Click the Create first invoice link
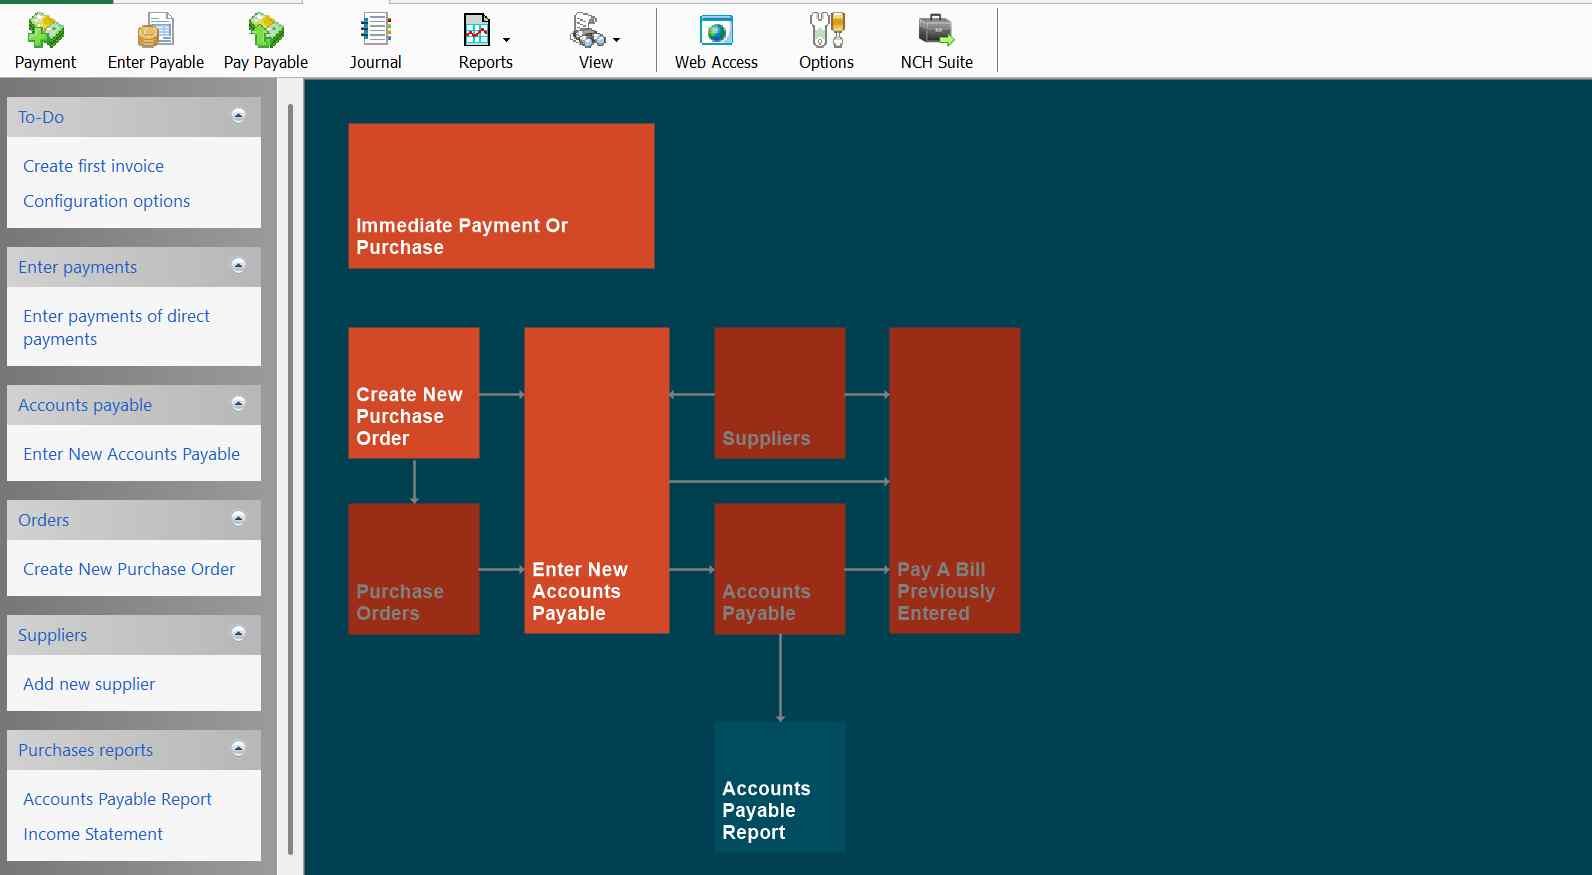This screenshot has width=1592, height=875. tap(93, 166)
